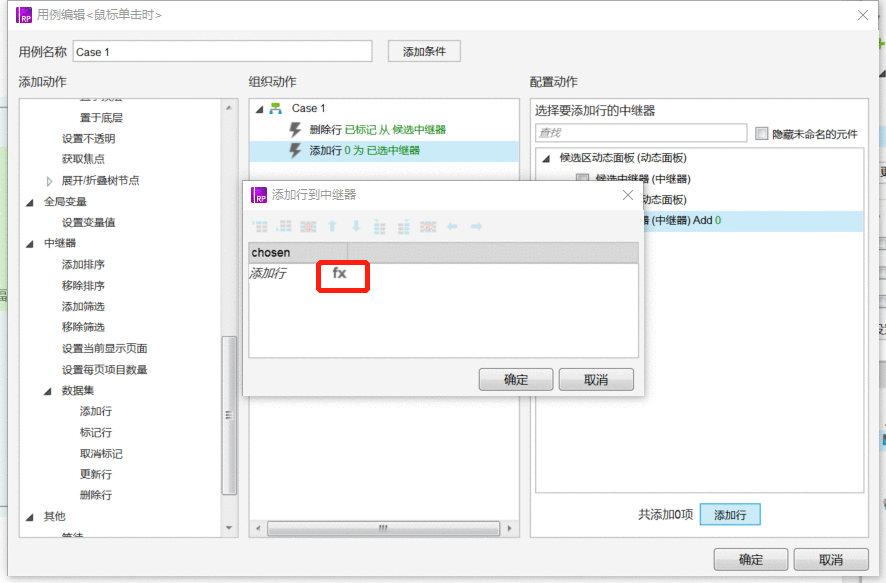Viewport: 886px width, 583px height.
Task: Click 确定 in 添加行到中继器 dialog
Action: tap(516, 380)
